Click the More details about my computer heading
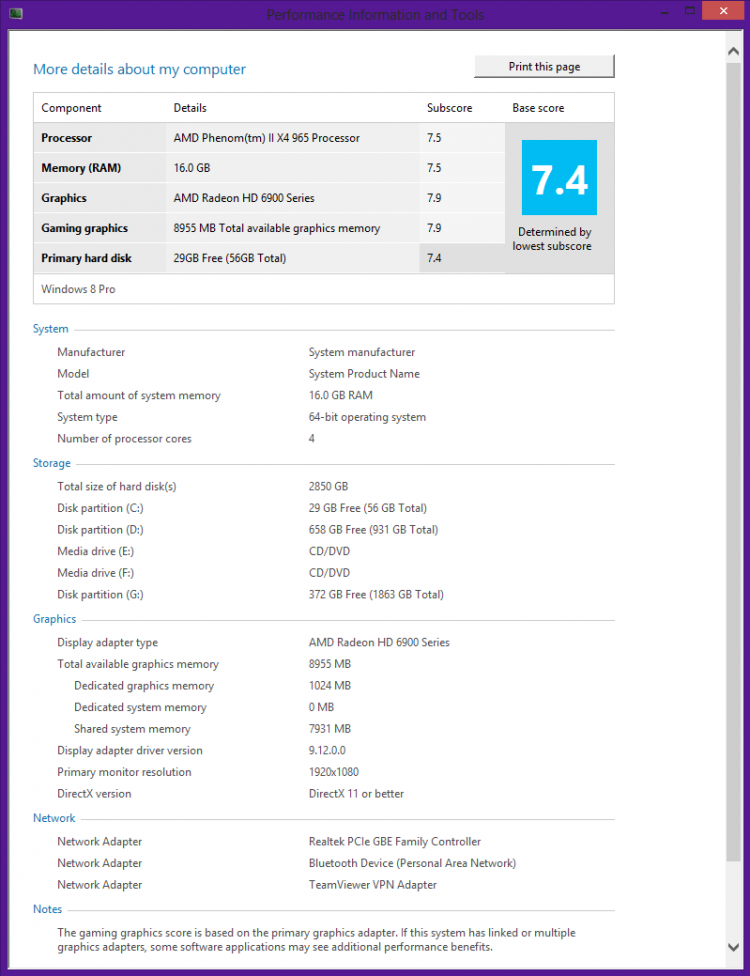 [x=139, y=69]
